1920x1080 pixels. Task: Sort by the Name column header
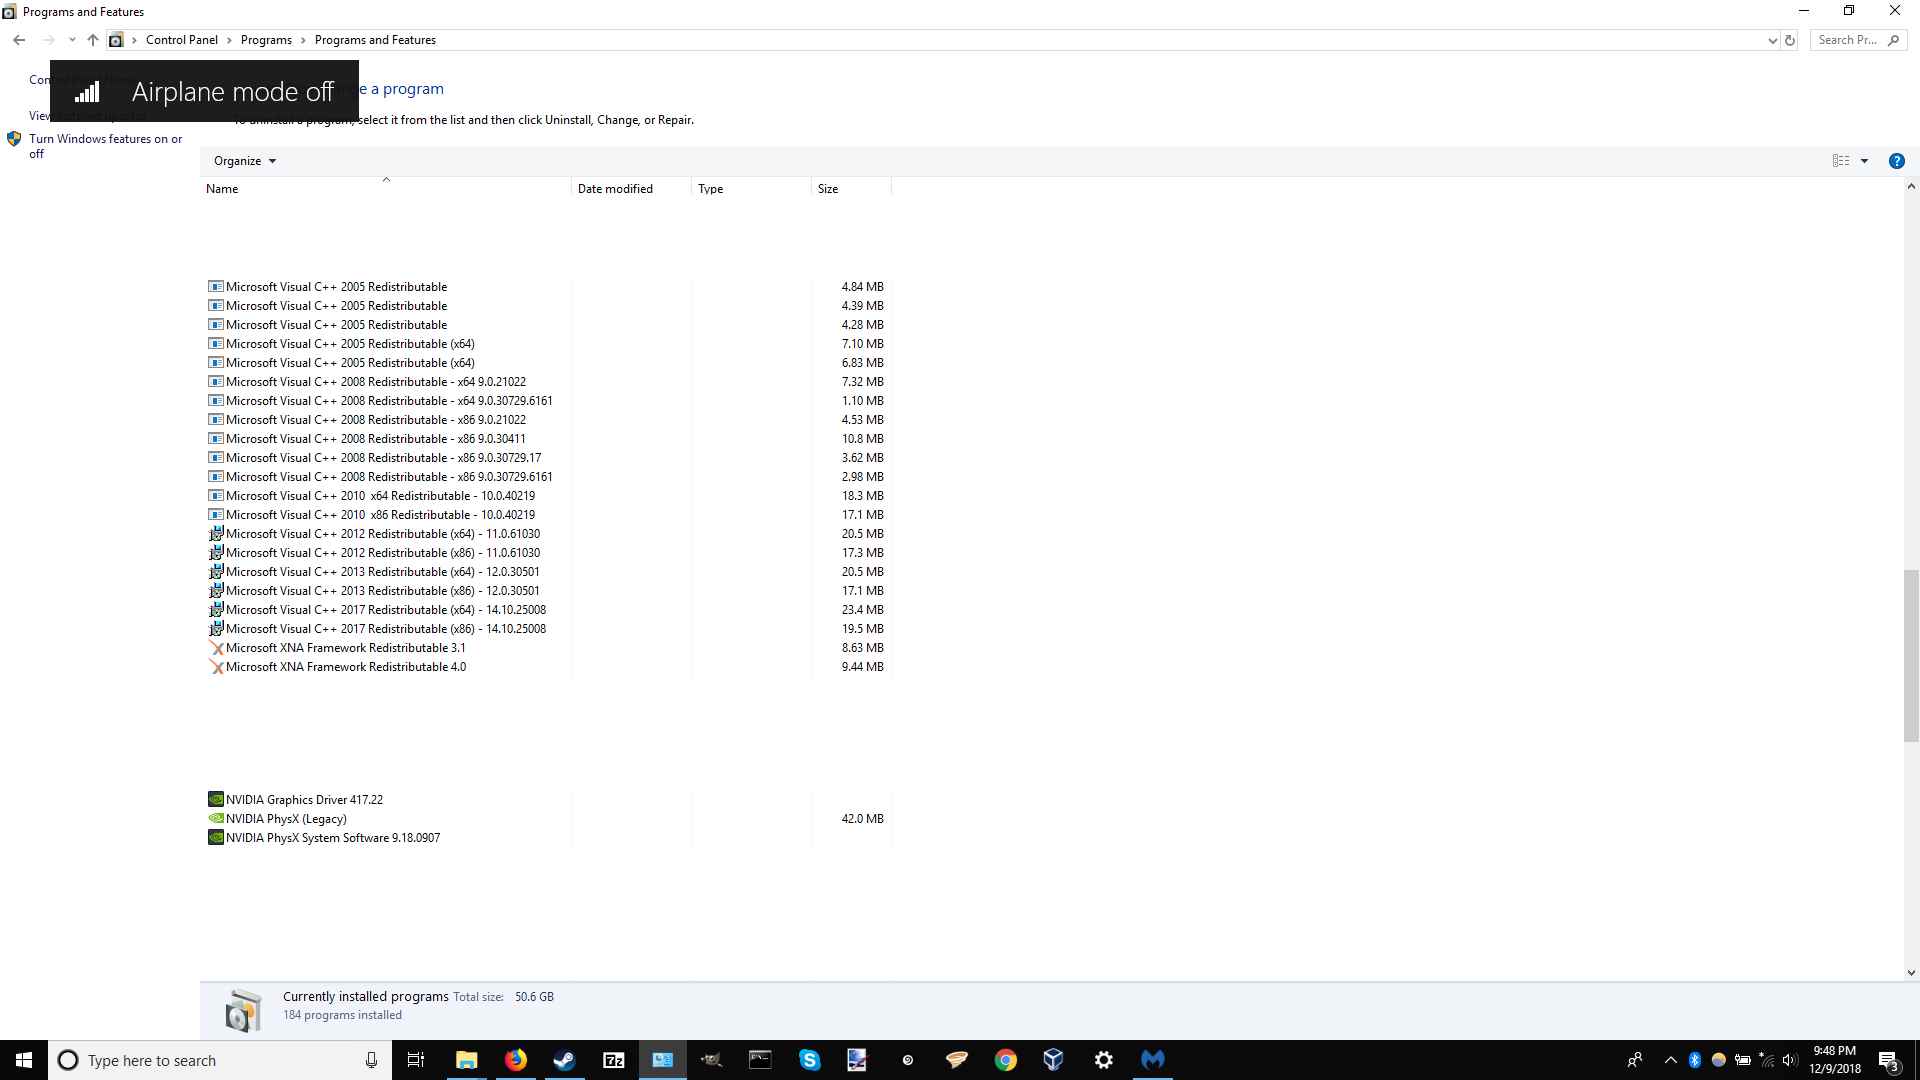385,189
